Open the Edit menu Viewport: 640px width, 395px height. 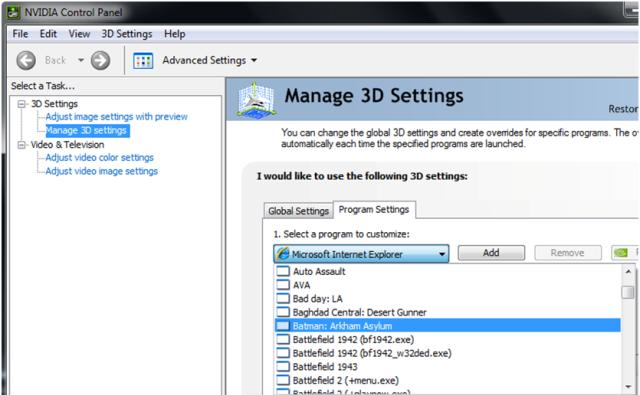coord(48,34)
